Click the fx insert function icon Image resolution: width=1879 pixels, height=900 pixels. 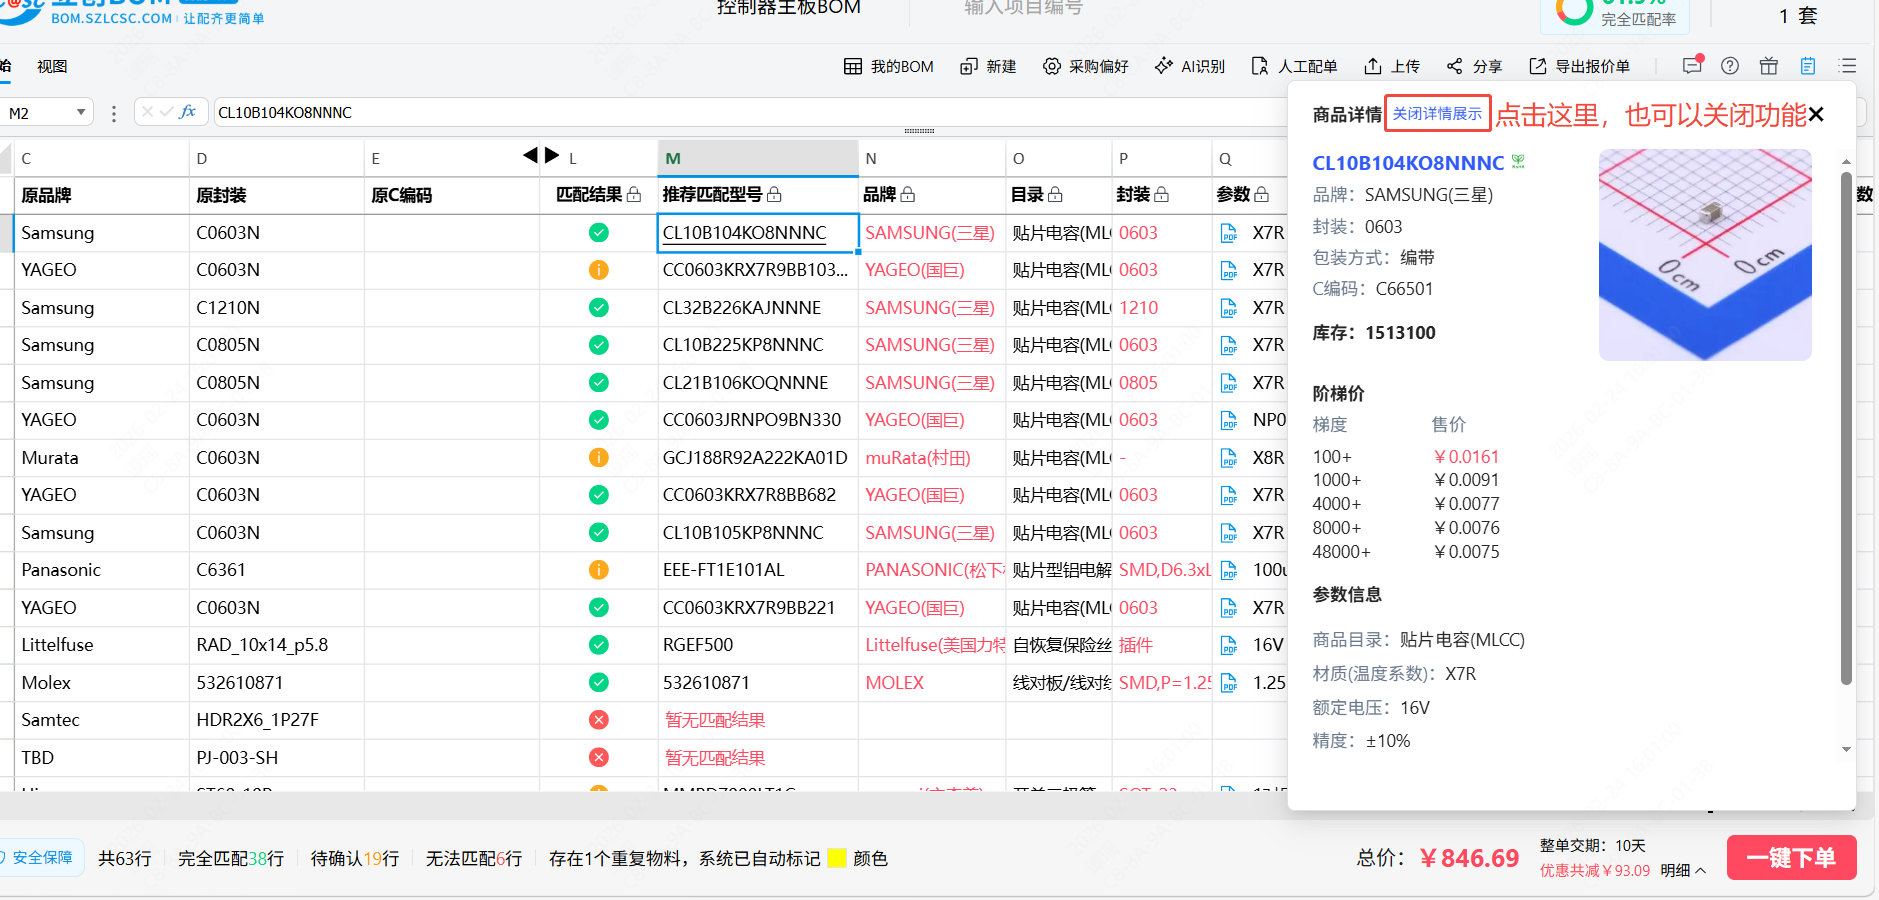(188, 112)
